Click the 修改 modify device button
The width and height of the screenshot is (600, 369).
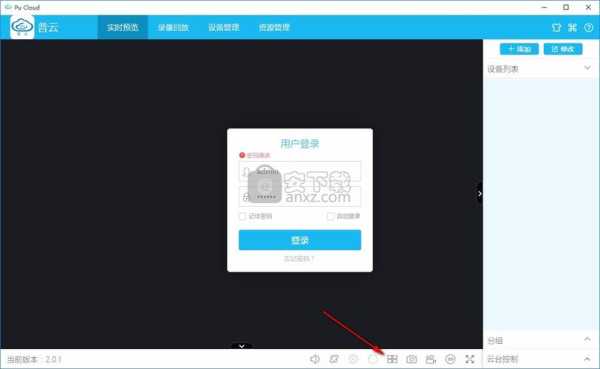(563, 49)
